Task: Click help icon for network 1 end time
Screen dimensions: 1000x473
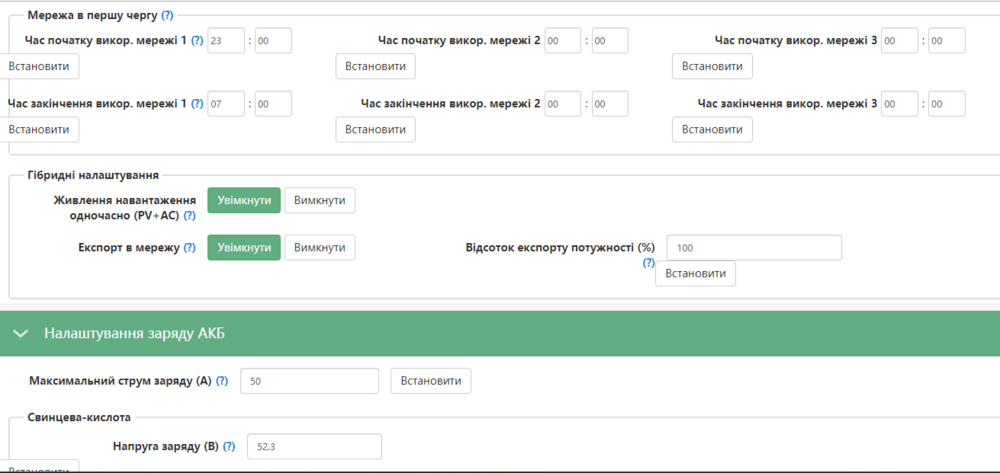Action: (x=197, y=104)
